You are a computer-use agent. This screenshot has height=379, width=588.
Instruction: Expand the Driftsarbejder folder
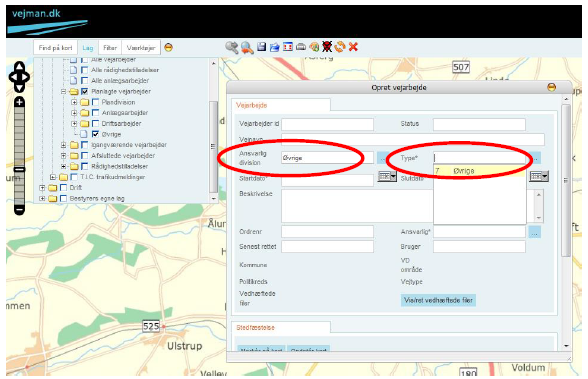tap(74, 123)
